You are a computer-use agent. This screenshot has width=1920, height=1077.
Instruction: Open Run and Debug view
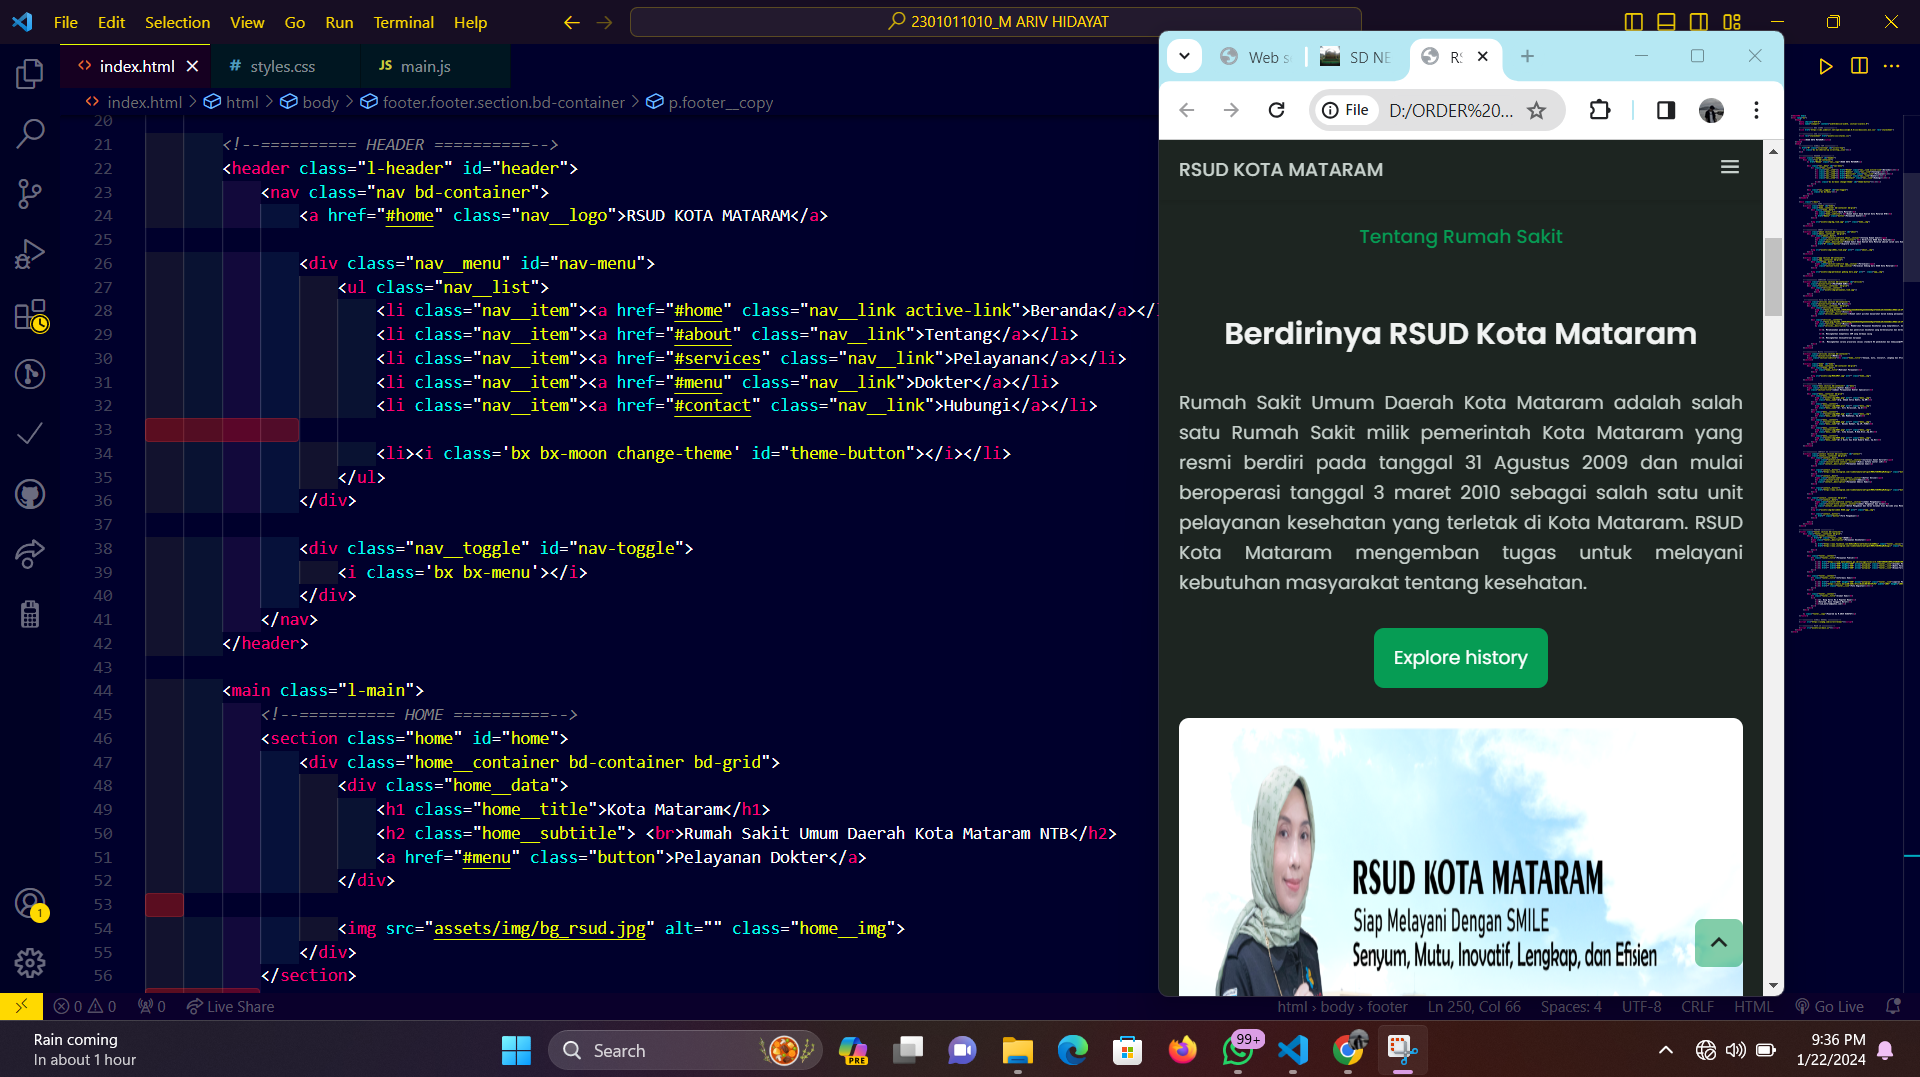pyautogui.click(x=30, y=254)
